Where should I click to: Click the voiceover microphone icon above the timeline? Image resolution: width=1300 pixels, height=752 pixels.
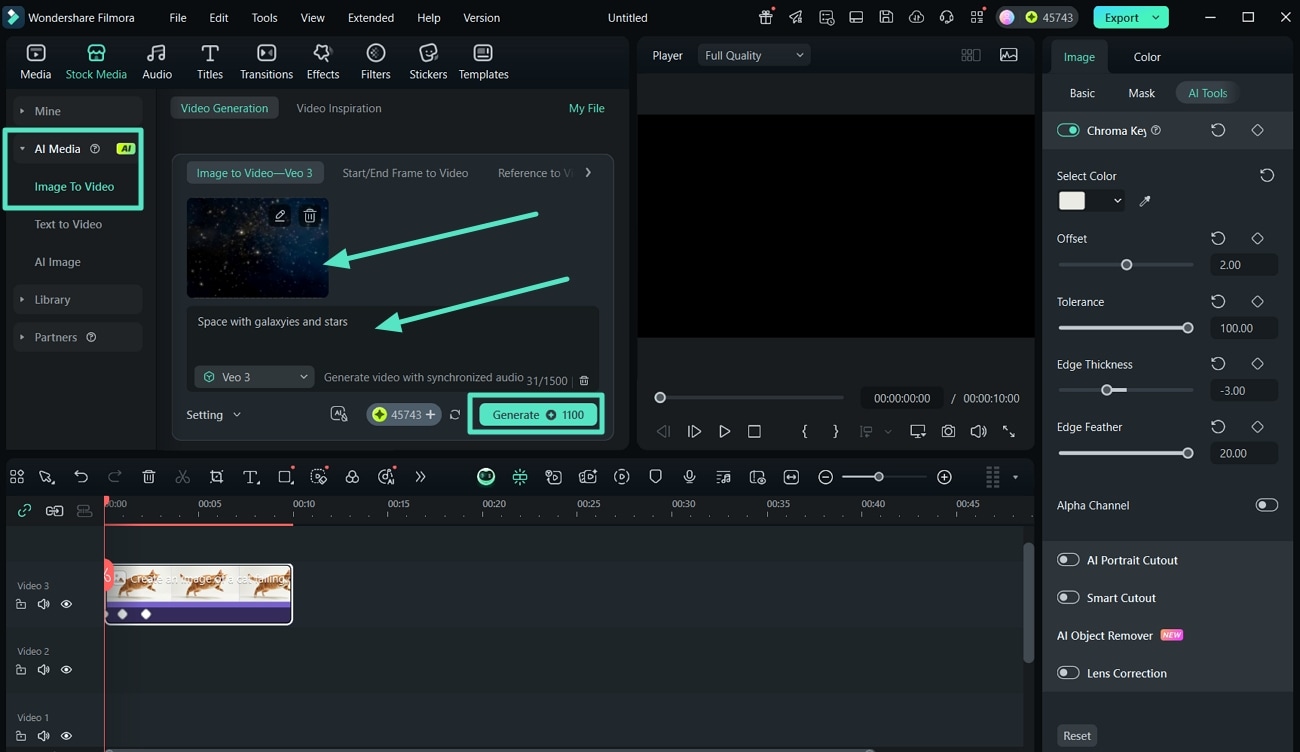(689, 477)
